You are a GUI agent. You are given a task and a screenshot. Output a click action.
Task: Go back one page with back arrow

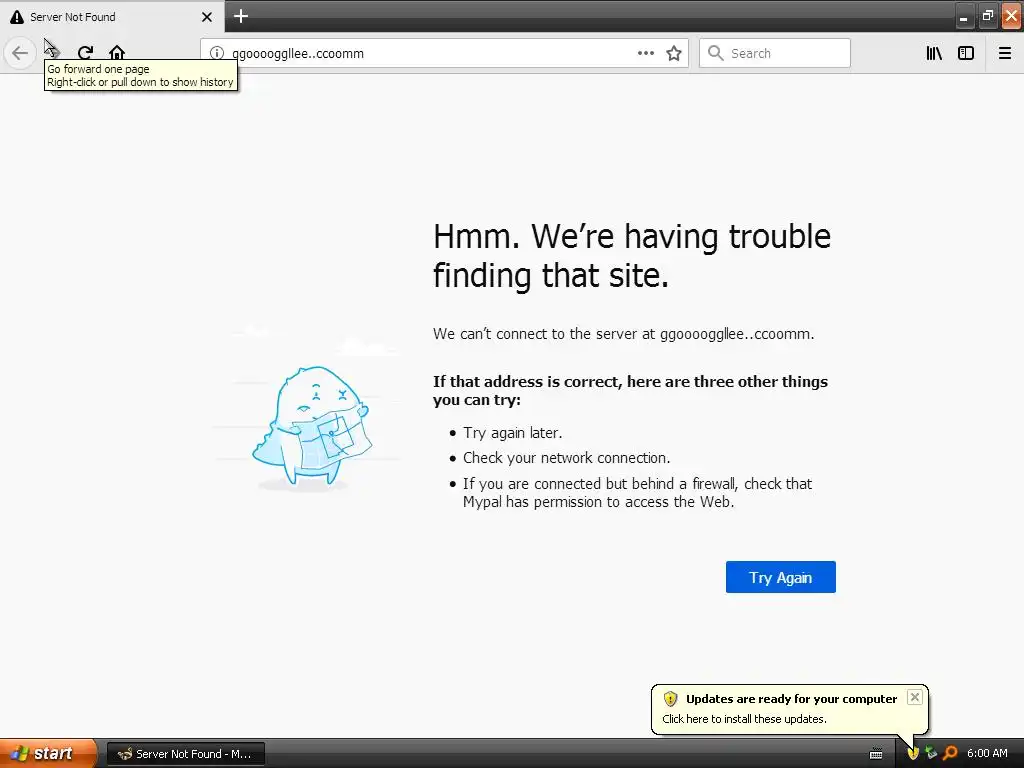20,53
